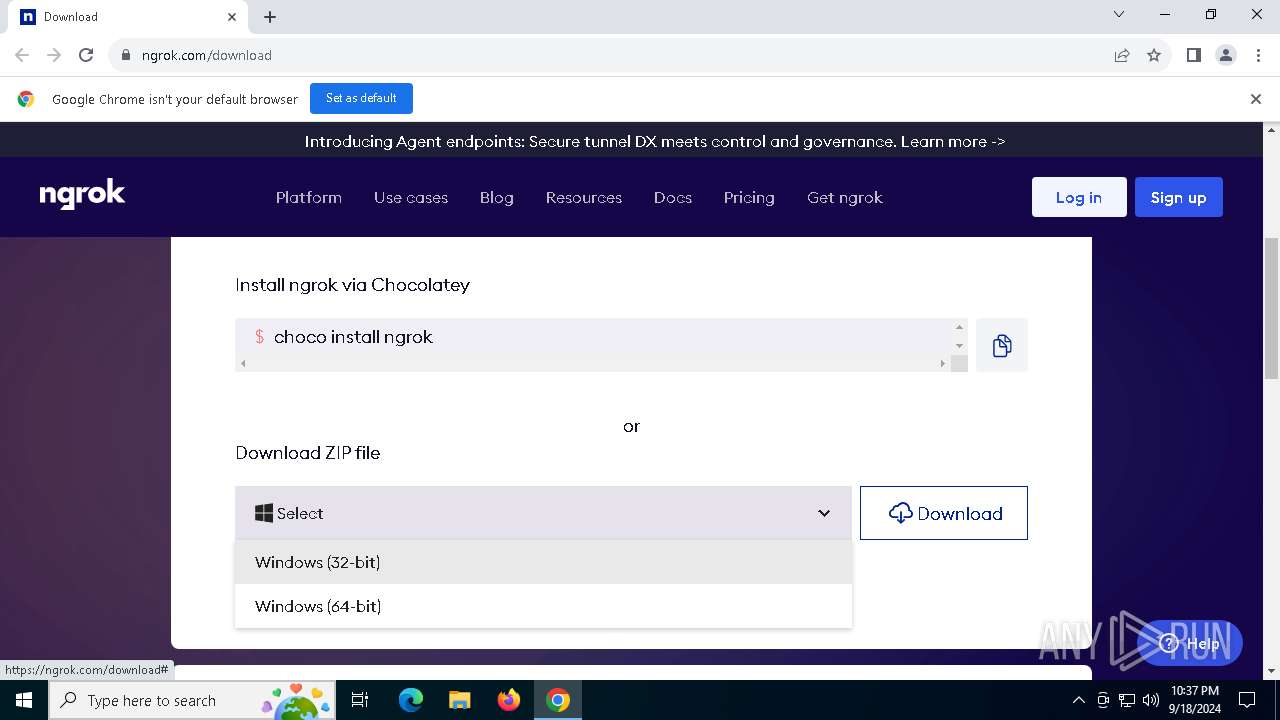Image resolution: width=1280 pixels, height=720 pixels.
Task: Choose Windows (32-bit) option
Action: point(543,562)
